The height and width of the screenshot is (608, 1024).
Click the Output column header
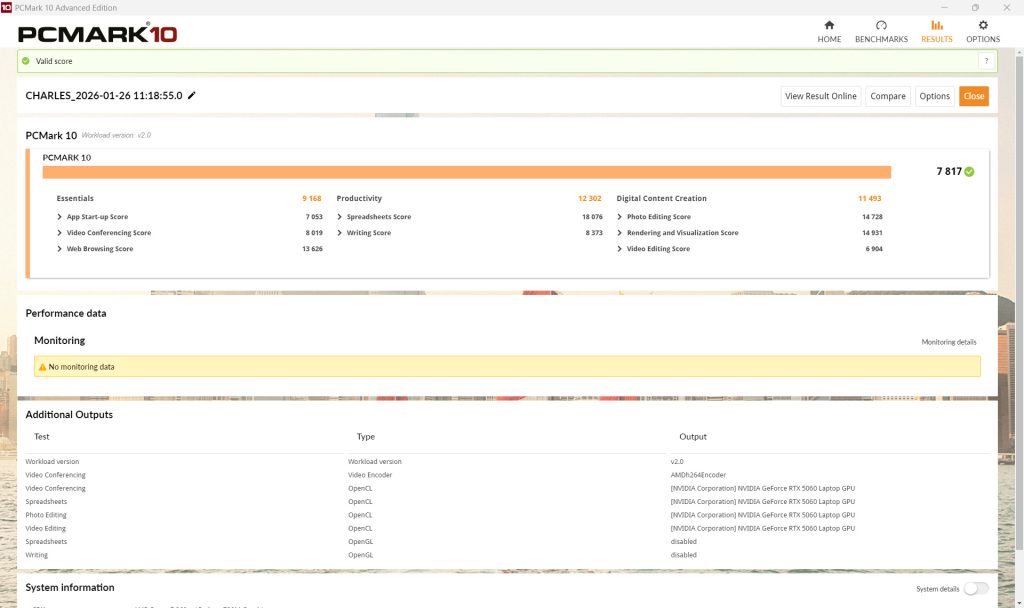click(x=693, y=437)
